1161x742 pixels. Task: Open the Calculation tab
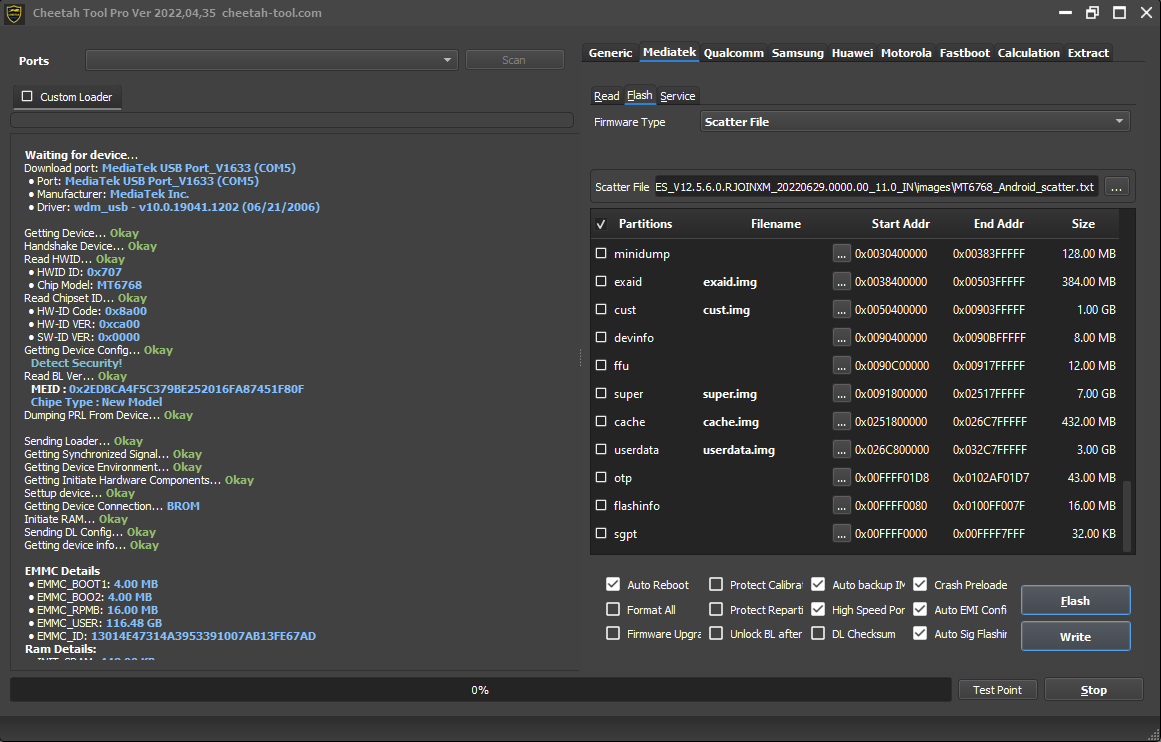(x=1028, y=53)
